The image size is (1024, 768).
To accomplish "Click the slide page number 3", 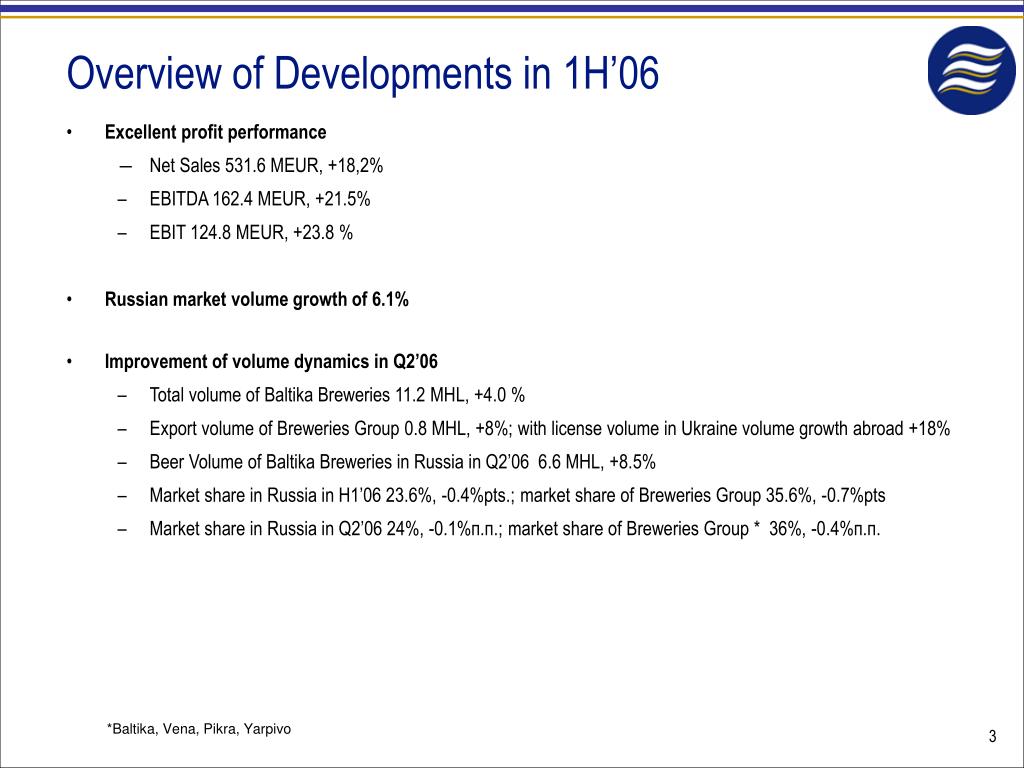I will tap(993, 737).
